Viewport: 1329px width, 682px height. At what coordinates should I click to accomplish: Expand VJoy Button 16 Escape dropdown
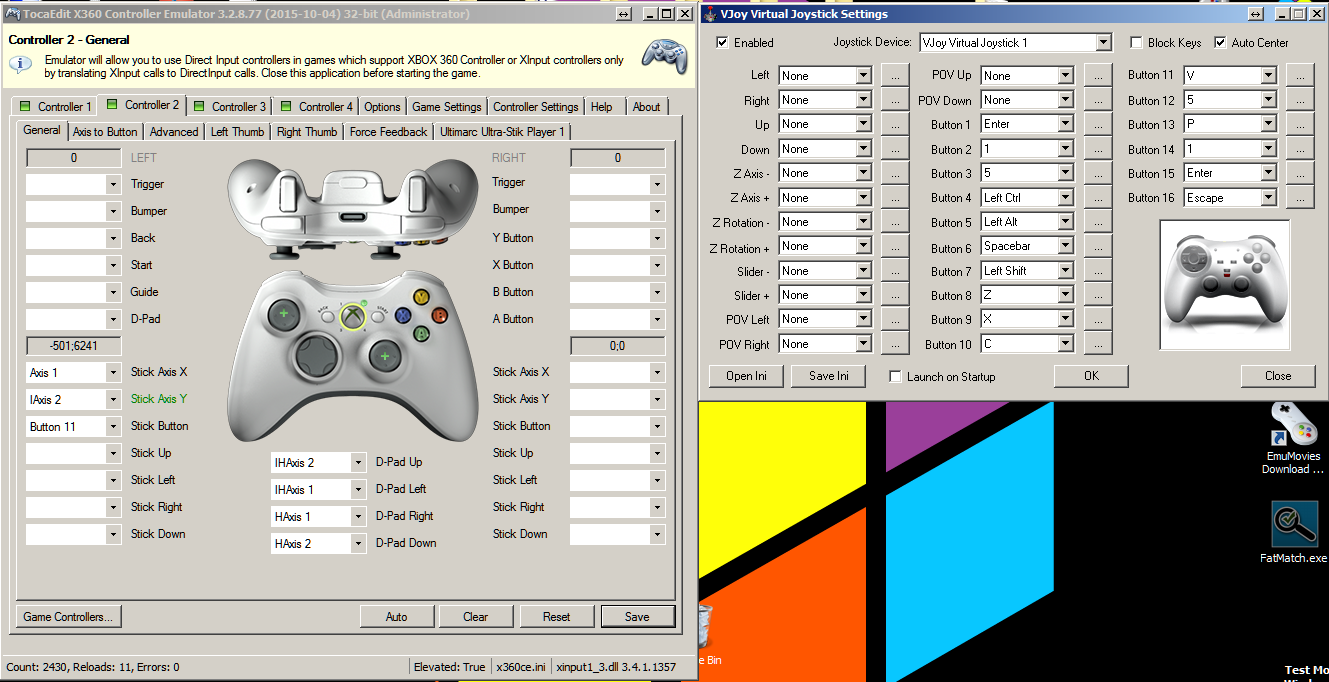pos(1268,198)
